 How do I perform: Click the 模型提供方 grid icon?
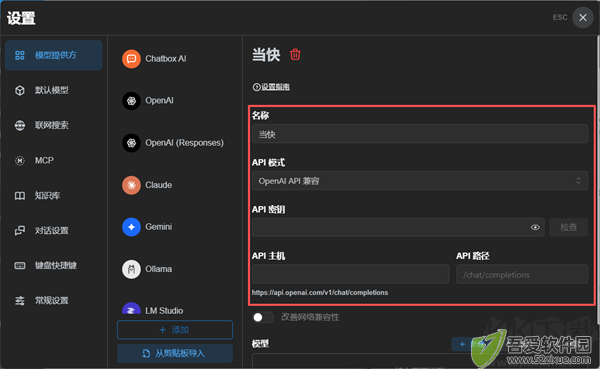tap(20, 55)
